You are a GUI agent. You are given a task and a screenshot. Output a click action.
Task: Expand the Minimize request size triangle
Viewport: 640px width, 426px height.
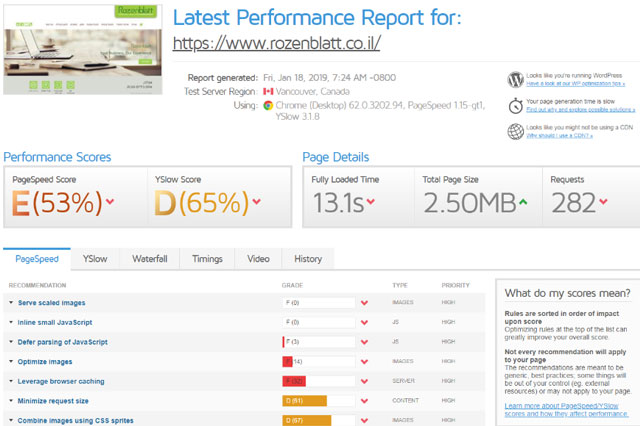(11, 400)
